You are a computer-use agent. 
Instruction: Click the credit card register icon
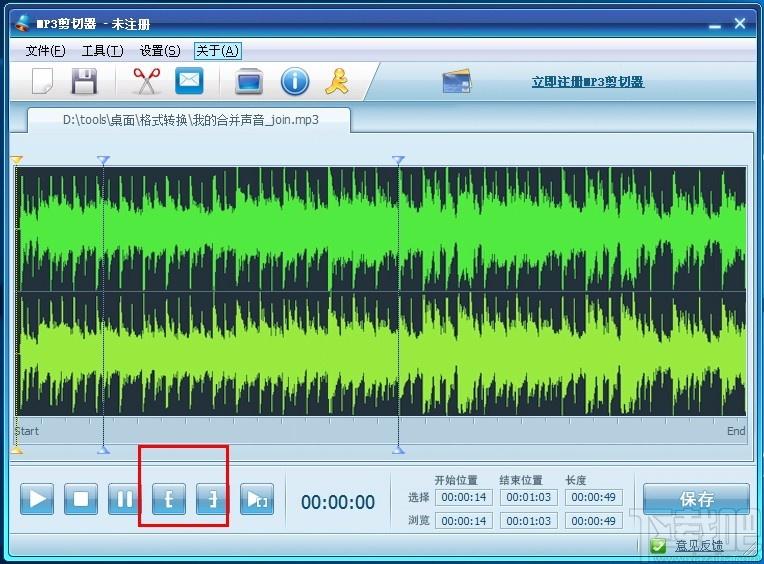(x=457, y=81)
